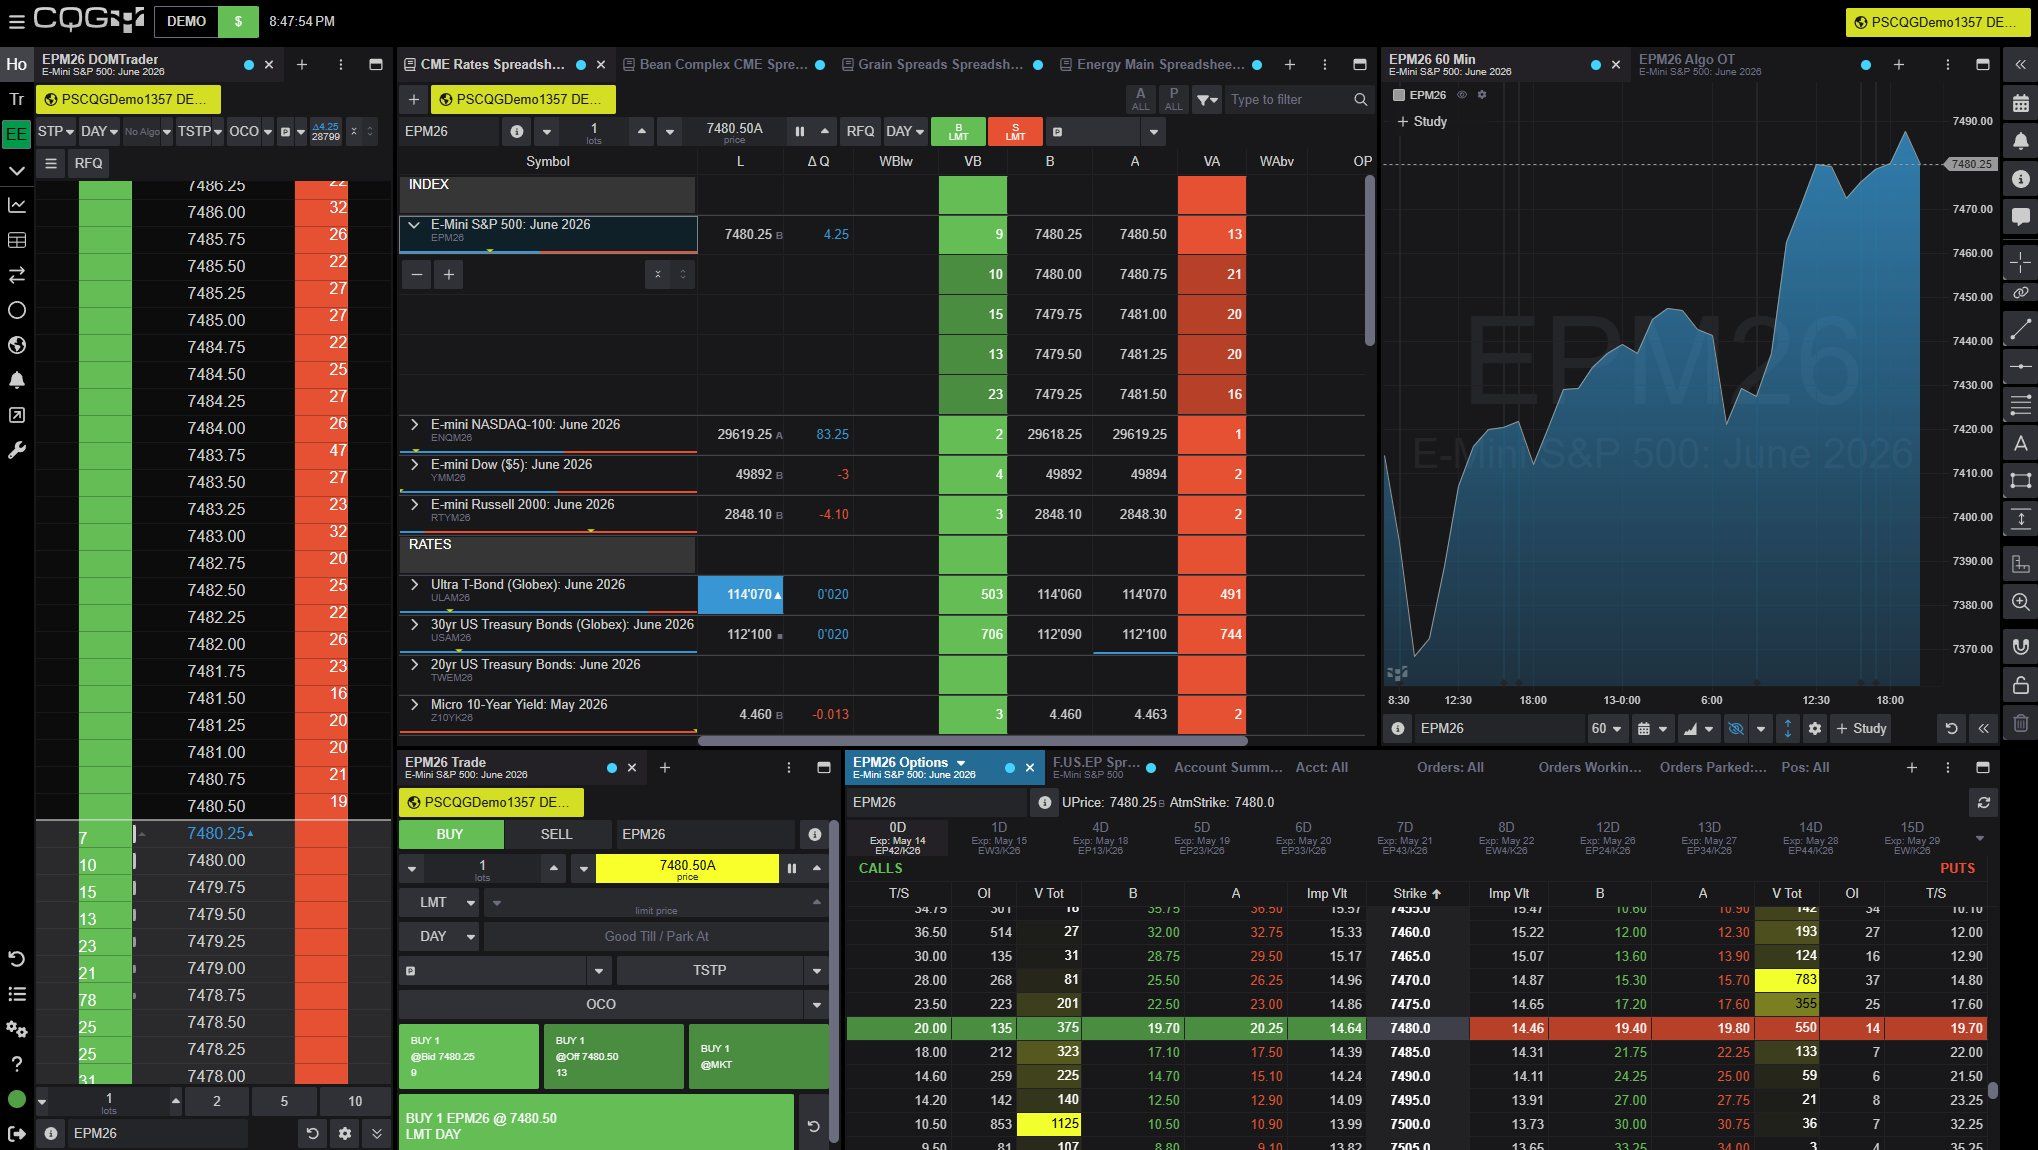
Task: Toggle the crossed-eye visibility button in chart bar
Action: click(x=1736, y=729)
